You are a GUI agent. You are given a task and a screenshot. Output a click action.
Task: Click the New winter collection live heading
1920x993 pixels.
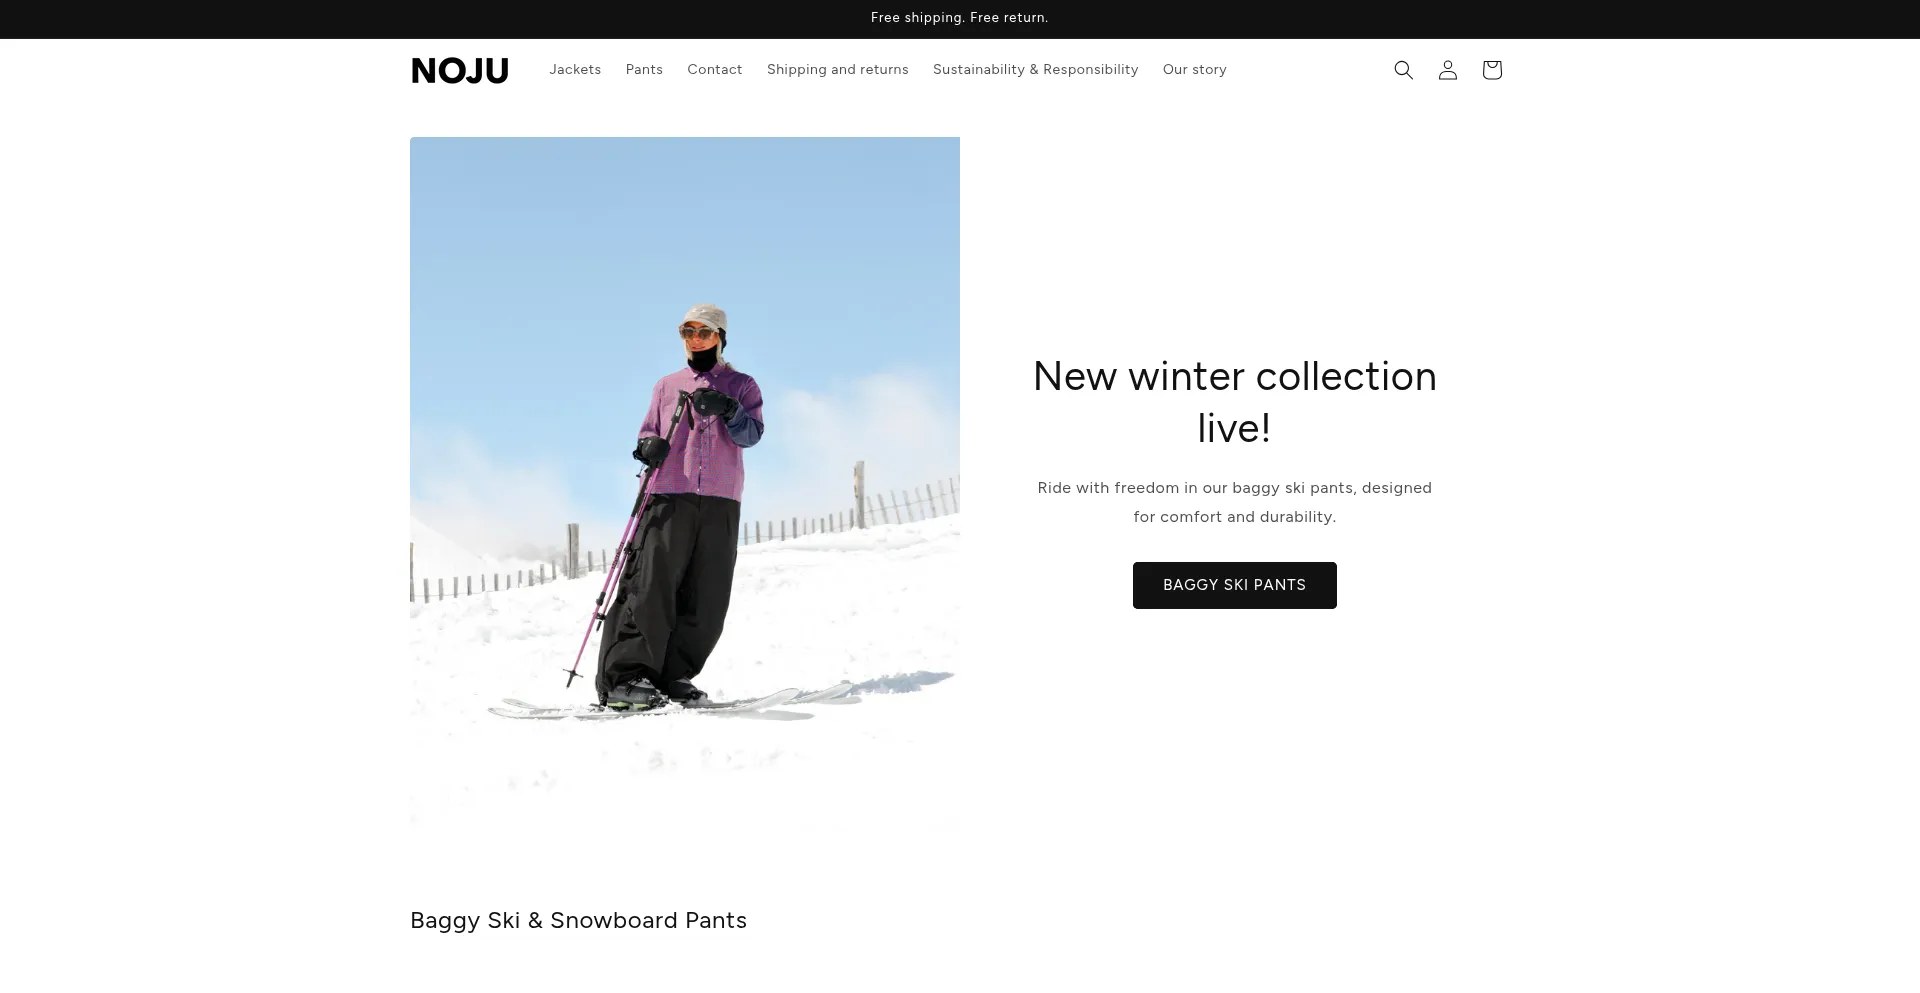coord(1234,402)
